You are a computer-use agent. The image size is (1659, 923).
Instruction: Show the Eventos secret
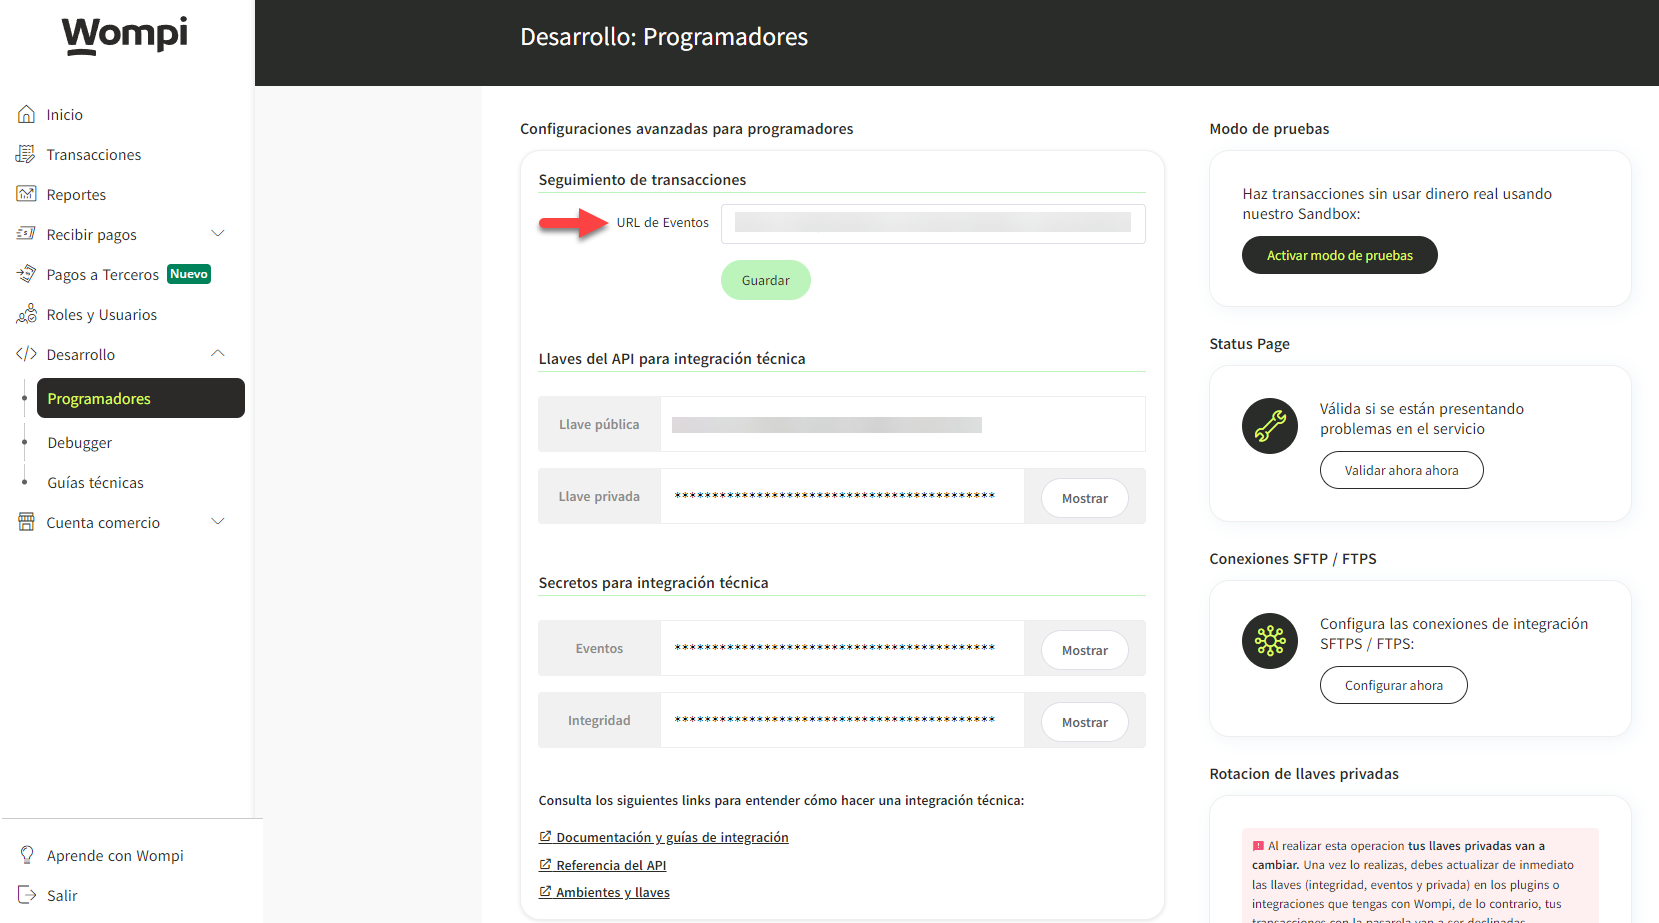coord(1085,650)
